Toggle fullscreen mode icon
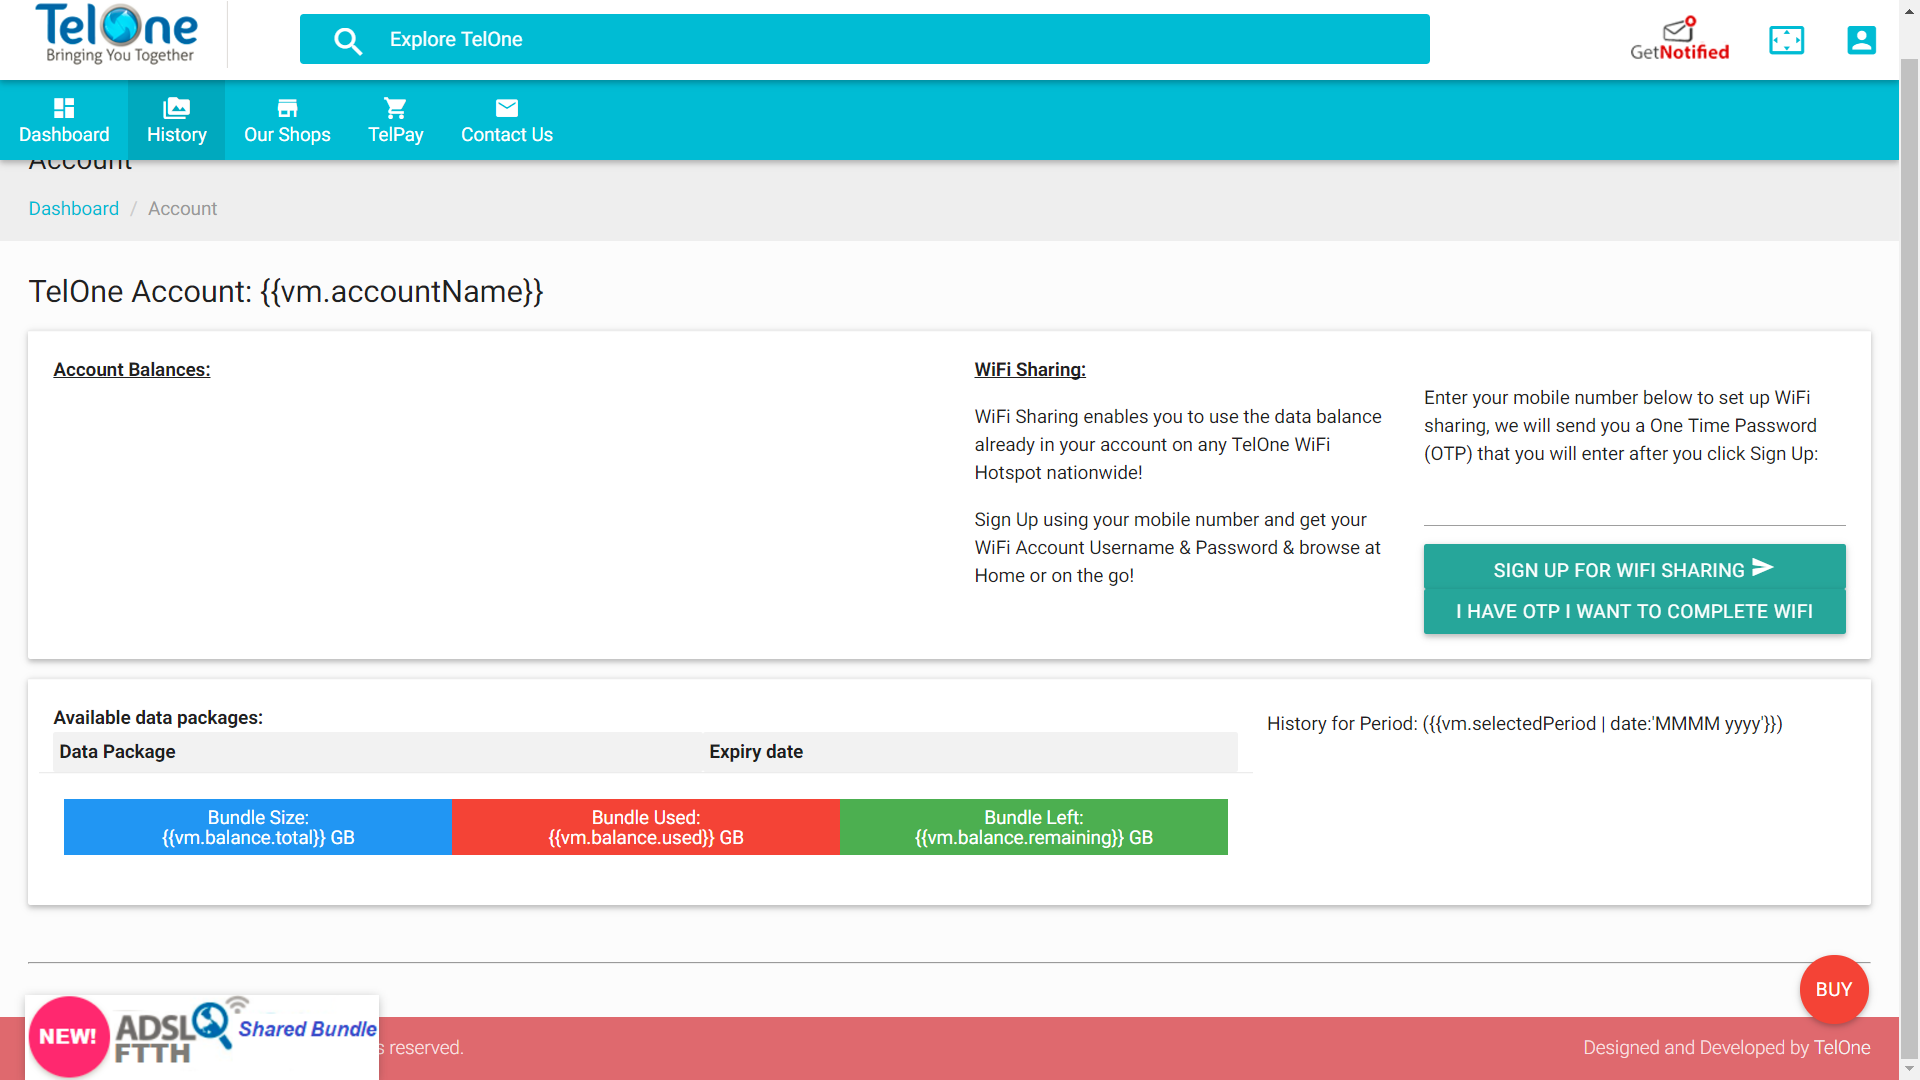 (x=1786, y=40)
